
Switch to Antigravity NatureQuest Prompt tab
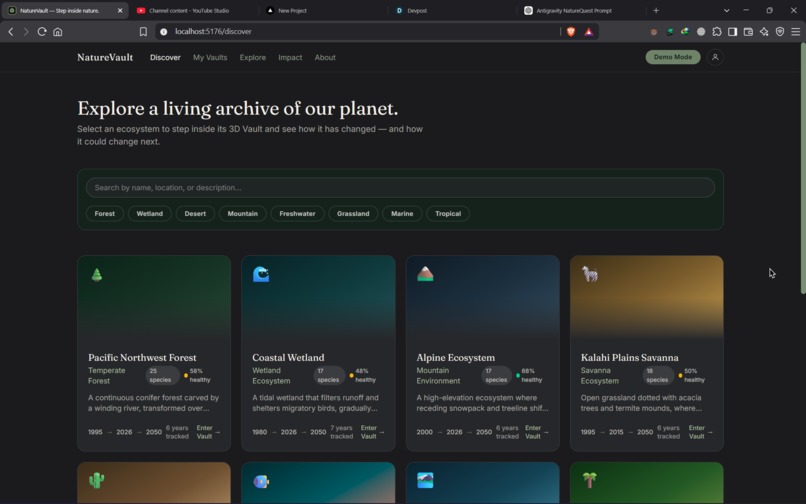click(580, 10)
